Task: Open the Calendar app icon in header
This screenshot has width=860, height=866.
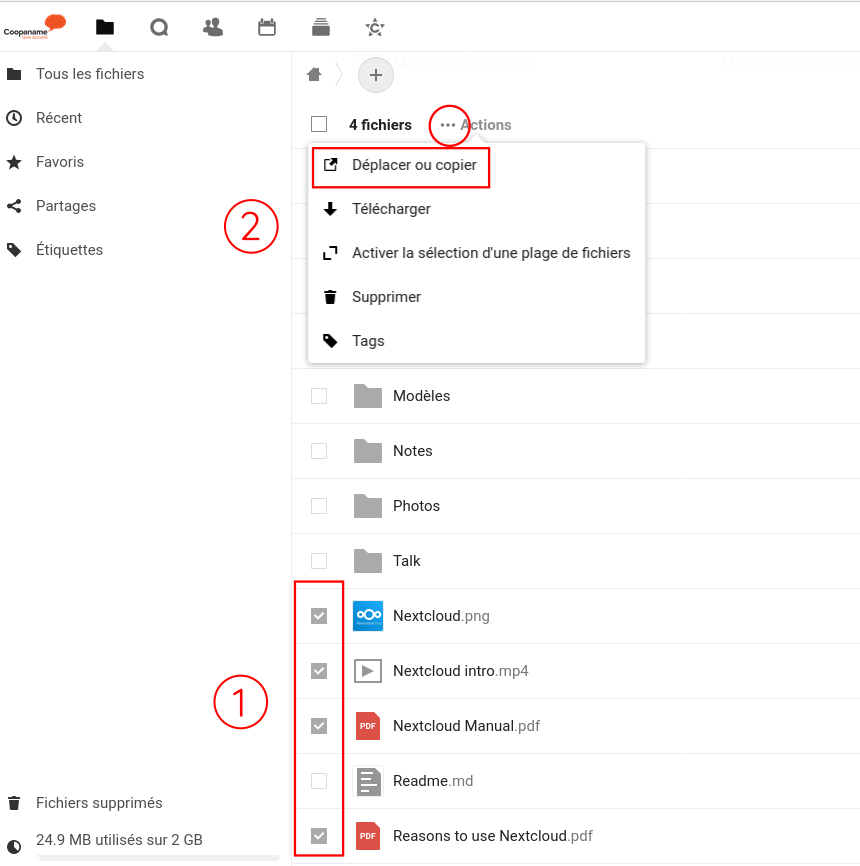Action: tap(267, 28)
